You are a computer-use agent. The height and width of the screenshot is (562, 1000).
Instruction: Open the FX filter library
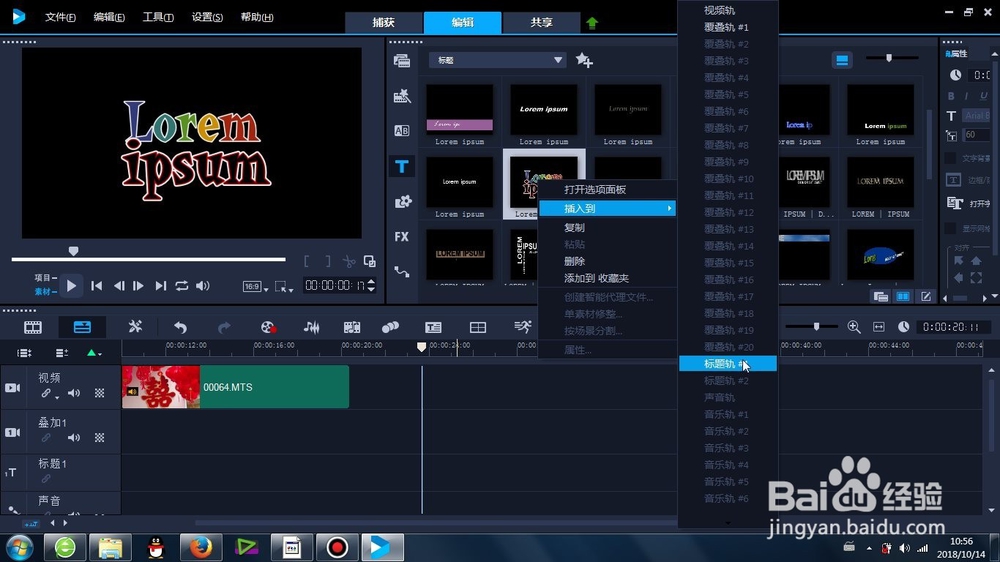pyautogui.click(x=402, y=237)
